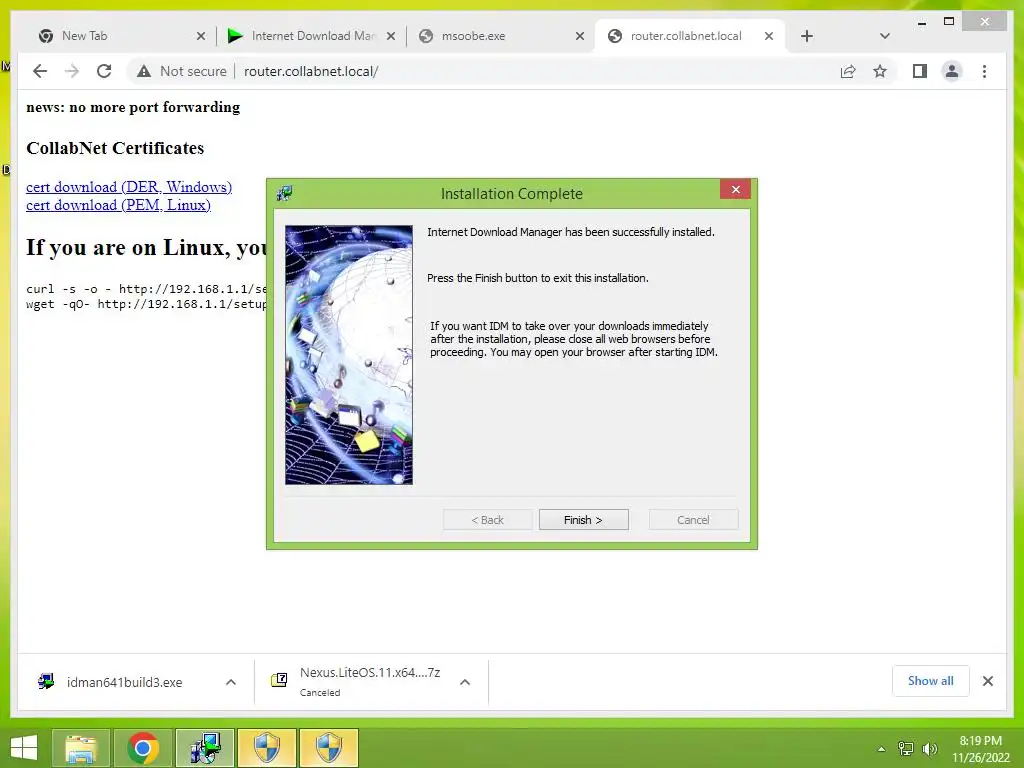Open cert download (DER, Windows) link

[x=129, y=187]
